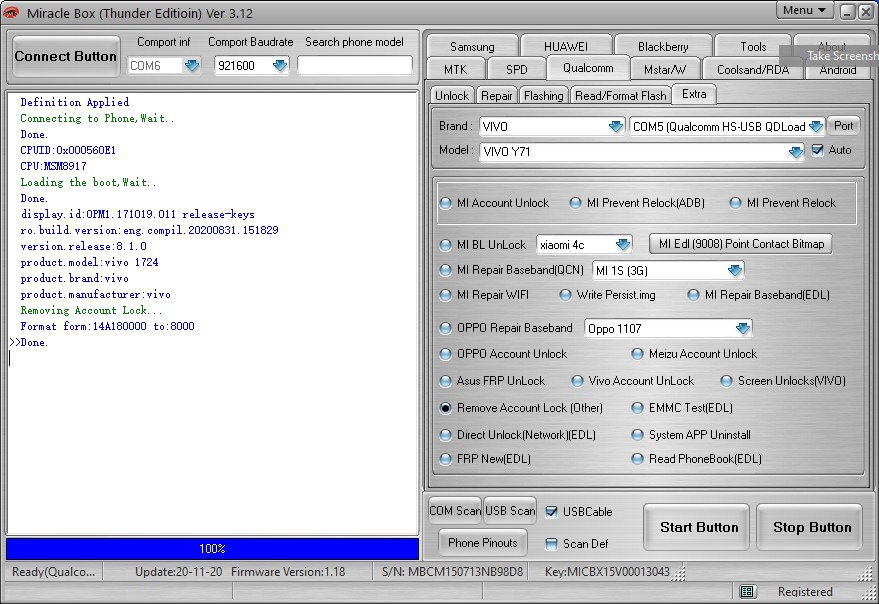Open the MI 1S (3G) dropdown
The image size is (879, 604).
pos(734,270)
